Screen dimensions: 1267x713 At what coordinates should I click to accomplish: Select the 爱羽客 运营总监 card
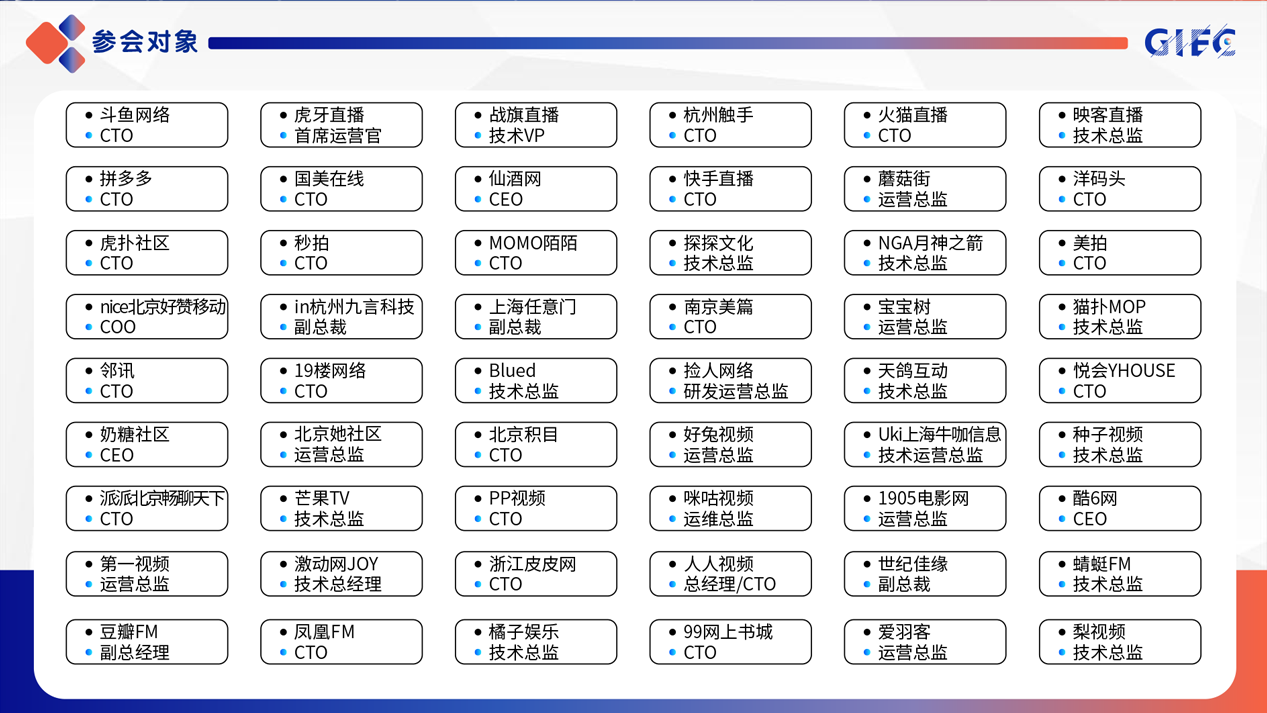pos(925,642)
